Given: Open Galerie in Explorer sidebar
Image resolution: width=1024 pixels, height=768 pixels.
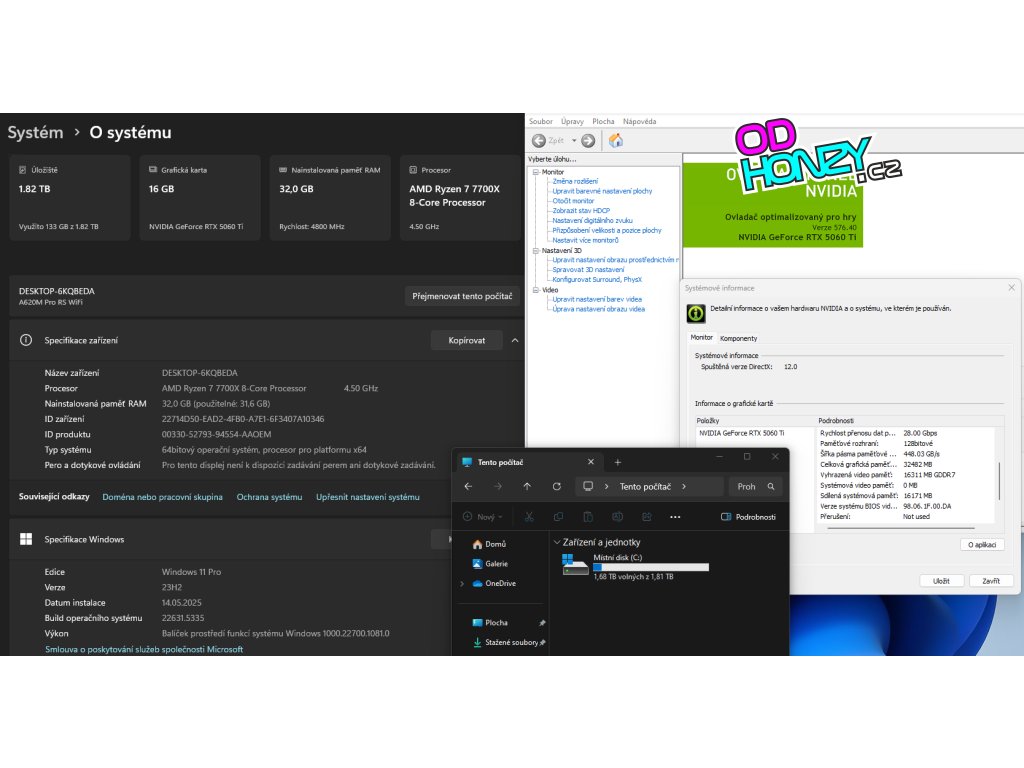Looking at the screenshot, I should pos(490,564).
